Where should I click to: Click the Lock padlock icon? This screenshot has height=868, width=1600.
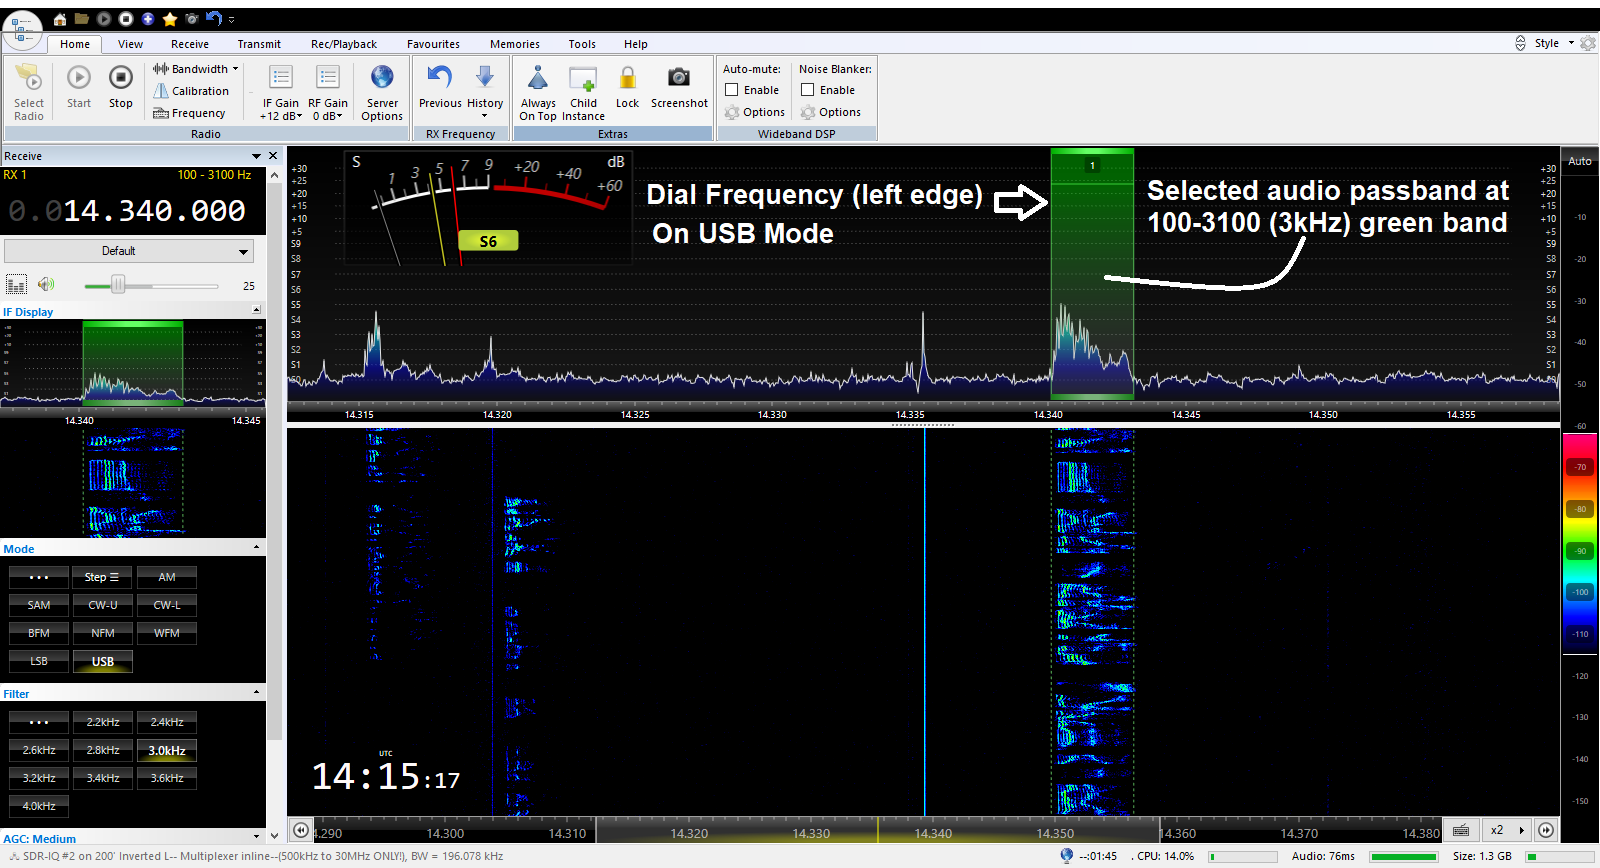coord(627,78)
